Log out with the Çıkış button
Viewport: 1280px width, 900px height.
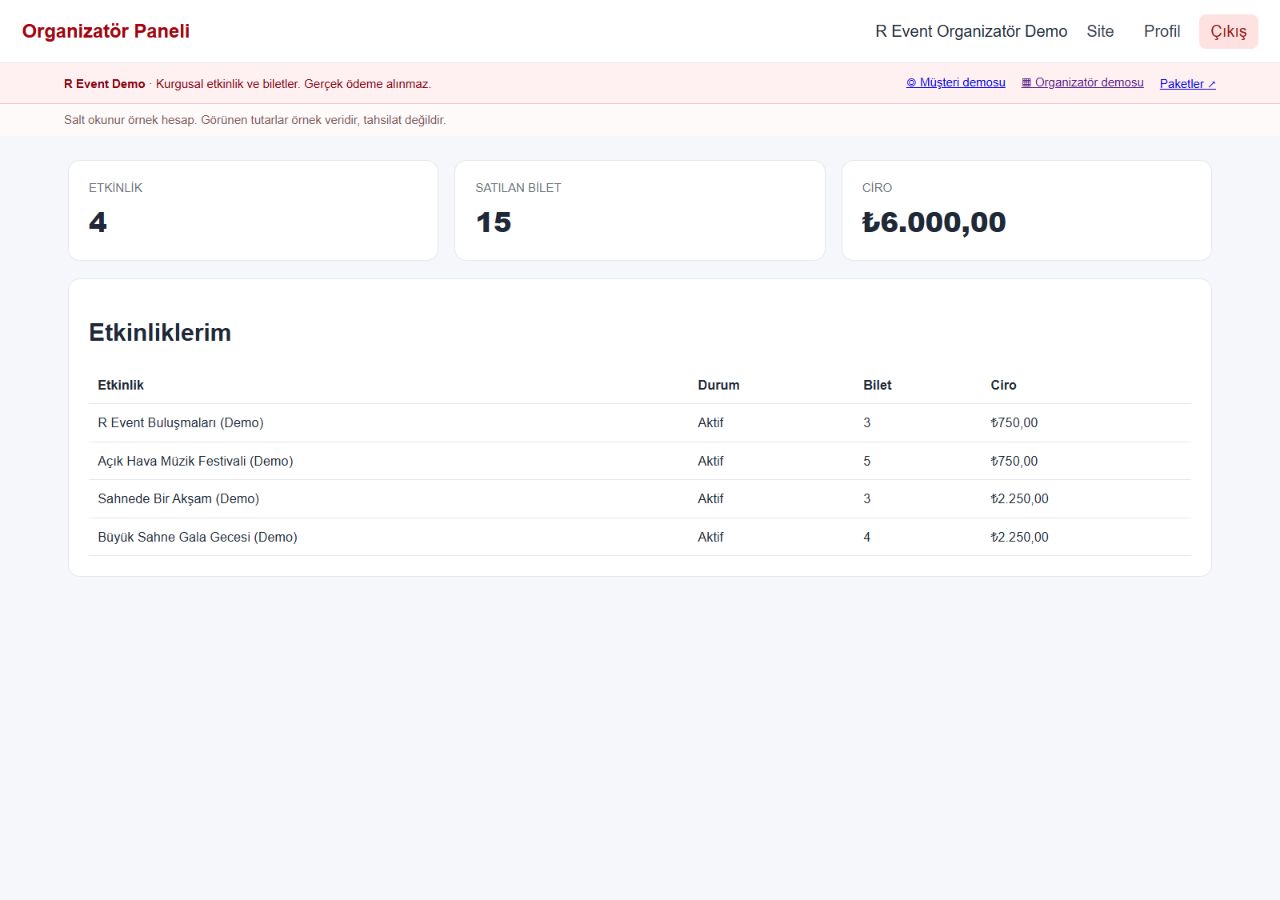(1229, 31)
